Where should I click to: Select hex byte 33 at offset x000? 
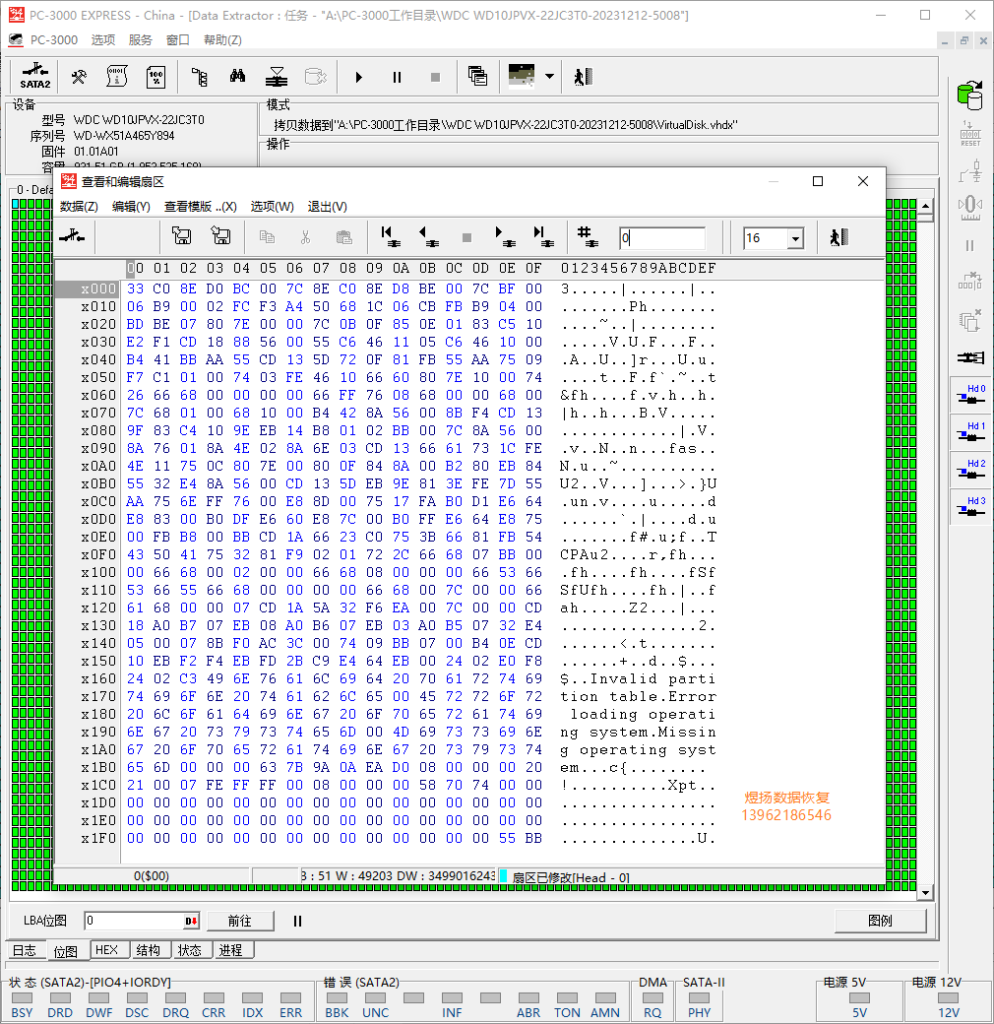click(135, 289)
